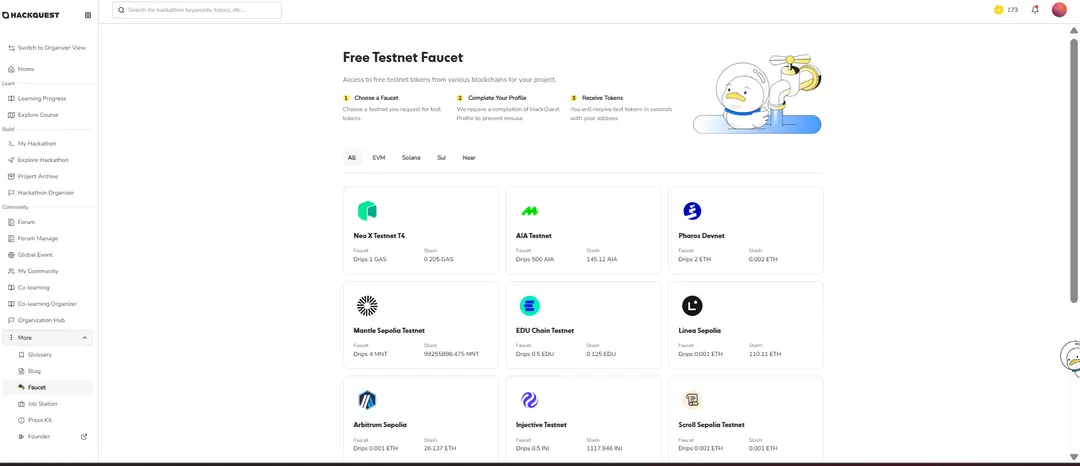Switch to Organizer View
The width and height of the screenshot is (1080, 466).
coord(51,48)
